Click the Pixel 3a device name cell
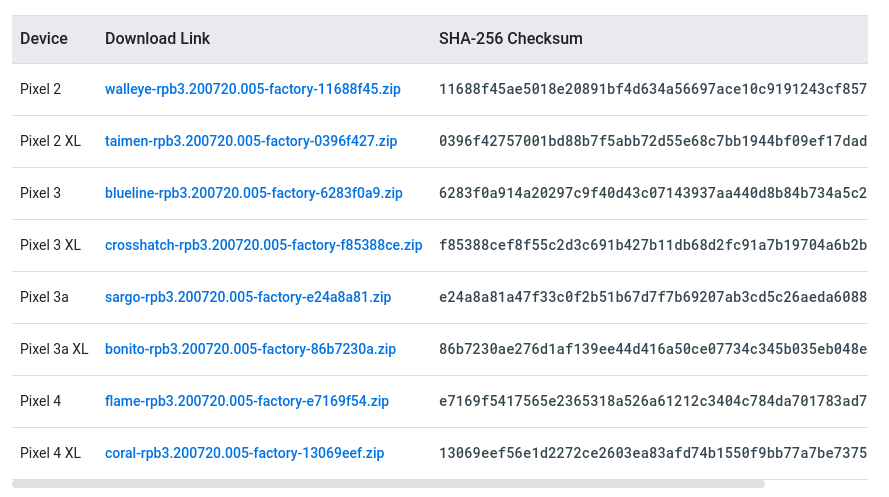The height and width of the screenshot is (497, 889). pyautogui.click(x=44, y=297)
